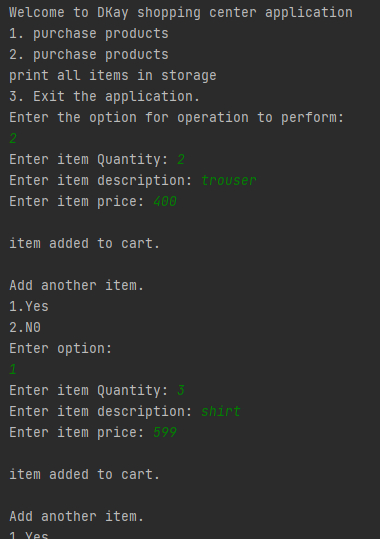Screen dimensions: 380x539
Task: Click the item price value 400
Action: (165, 201)
